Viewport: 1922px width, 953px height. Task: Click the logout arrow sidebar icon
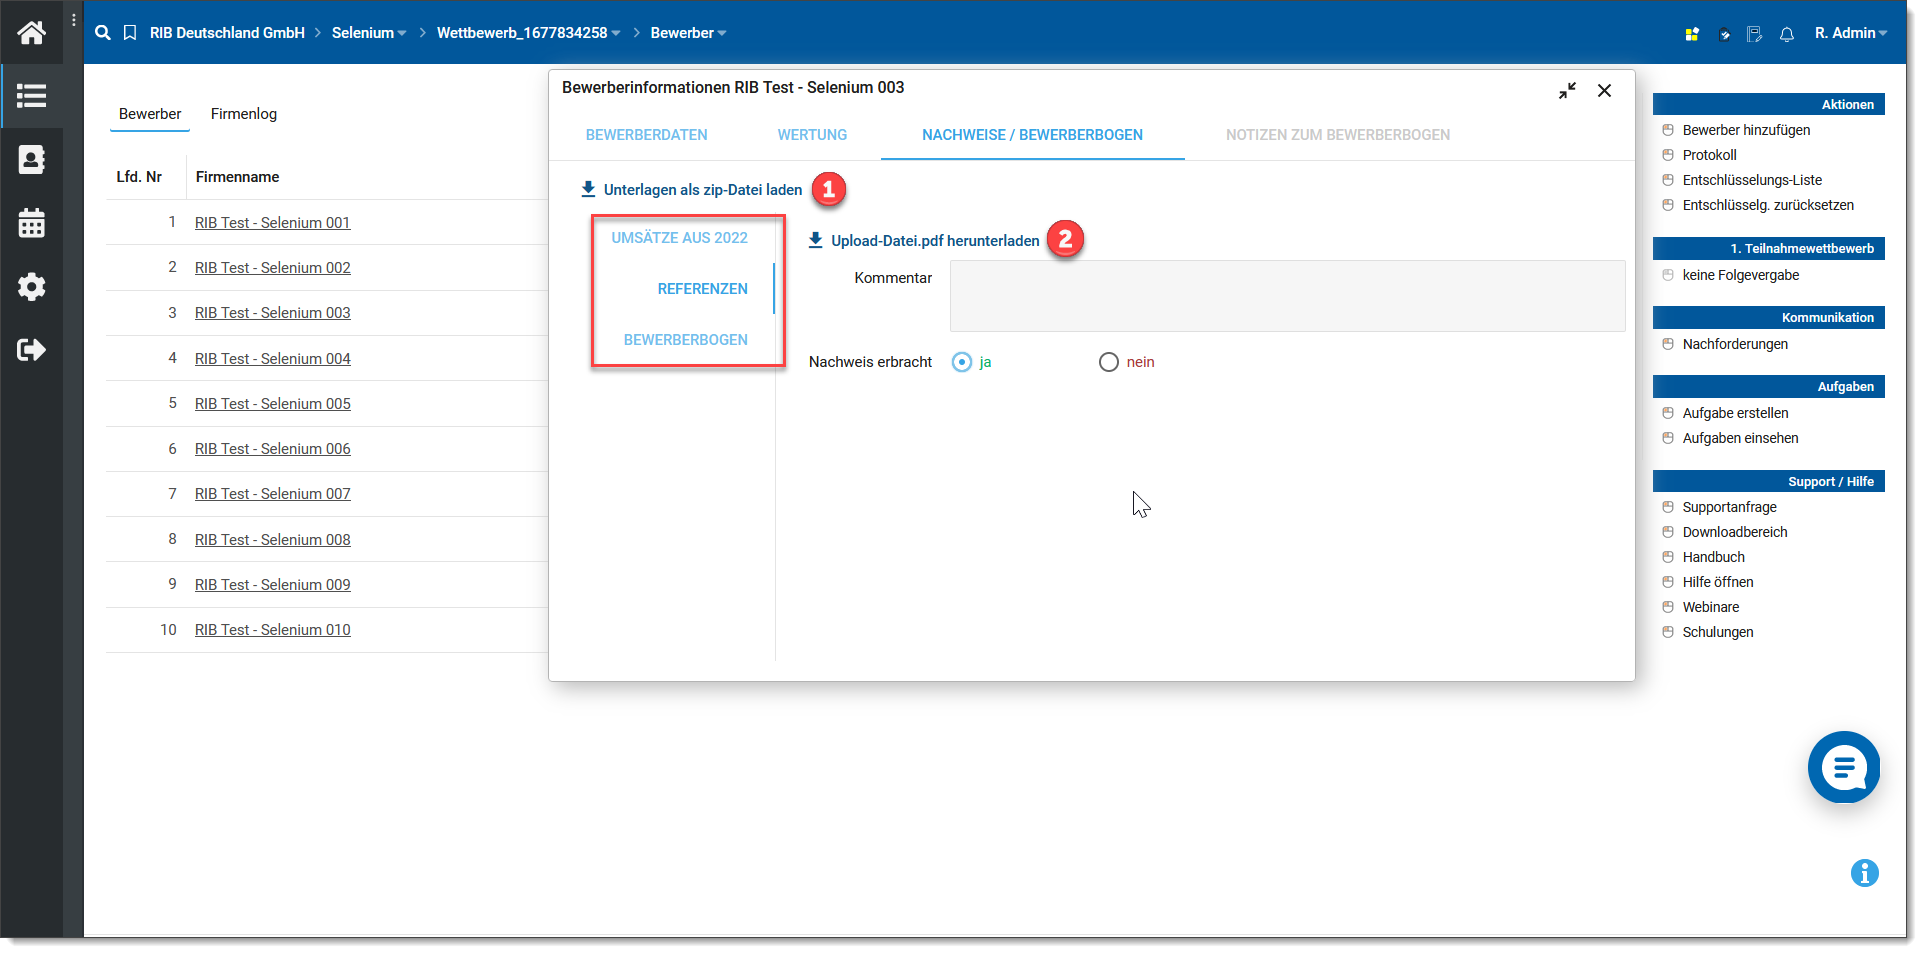(x=31, y=350)
